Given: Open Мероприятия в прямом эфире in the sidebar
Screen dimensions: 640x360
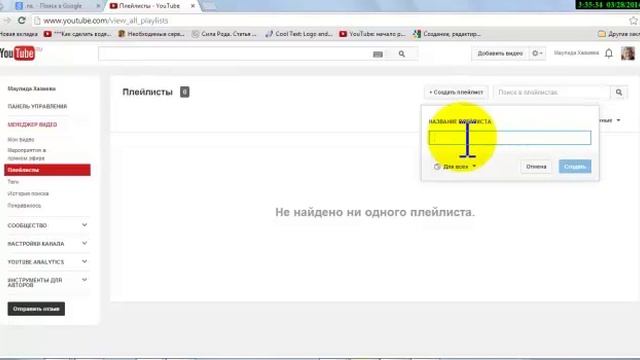Looking at the screenshot, I should (x=27, y=154).
